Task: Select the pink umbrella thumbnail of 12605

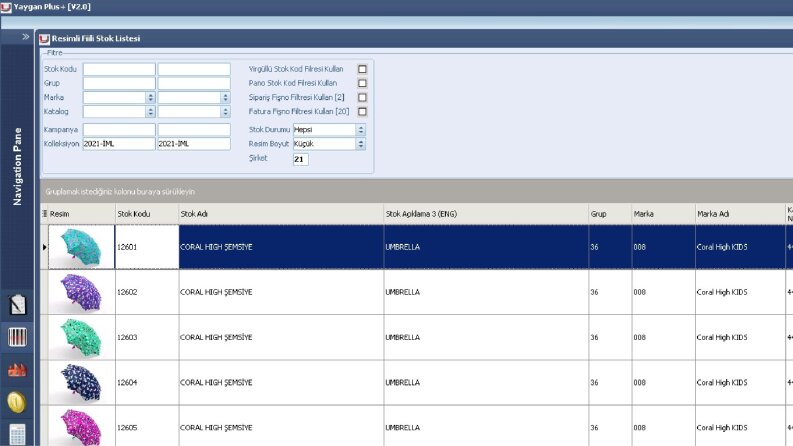Action: [80, 427]
